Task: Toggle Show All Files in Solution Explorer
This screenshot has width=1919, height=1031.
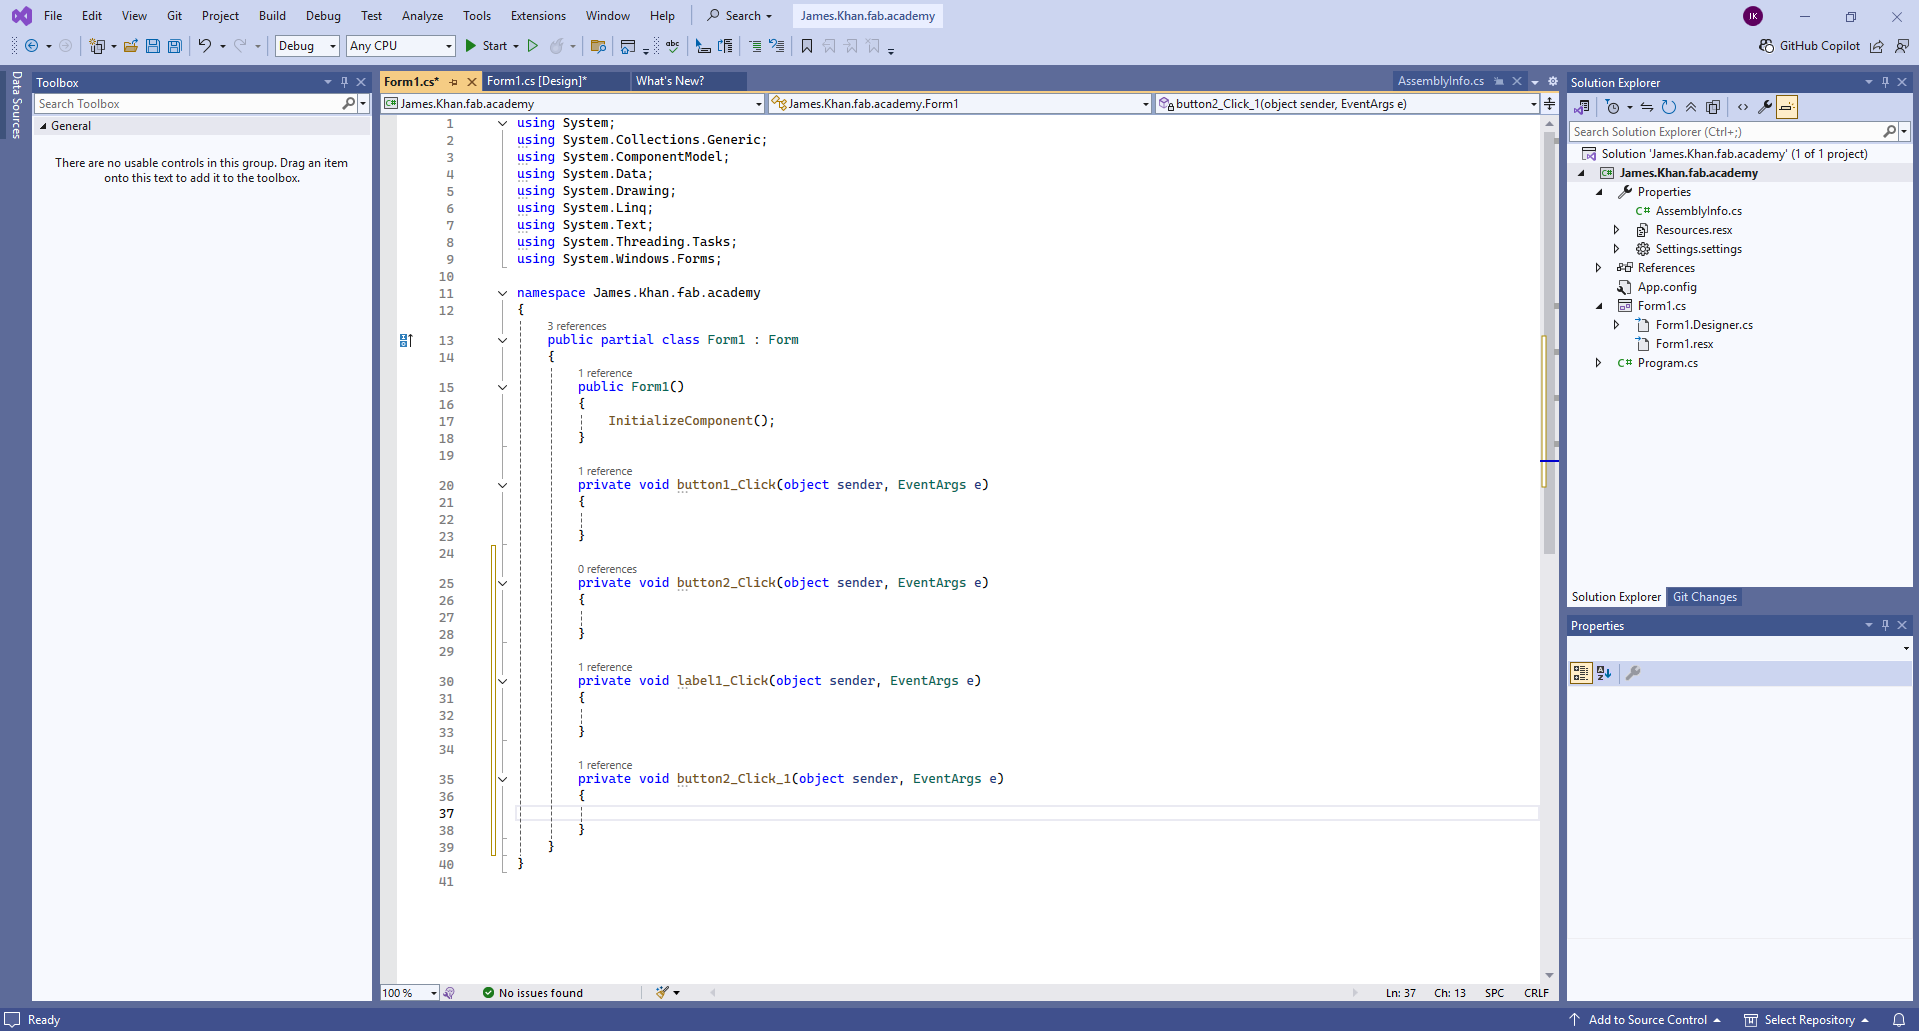Action: [x=1713, y=107]
